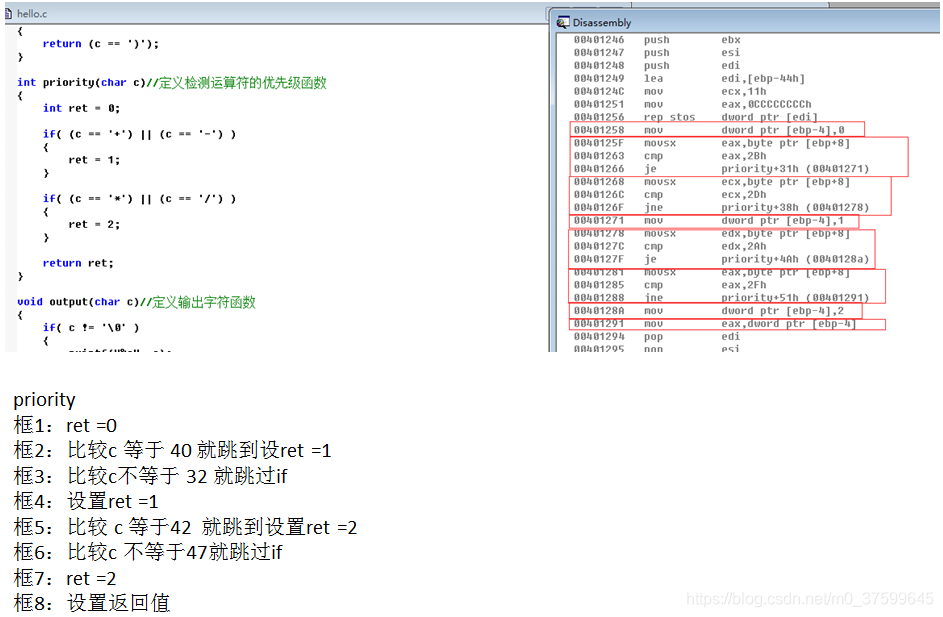943x617 pixels.
Task: Select disassembly row 00401247 push esi
Action: (657, 53)
